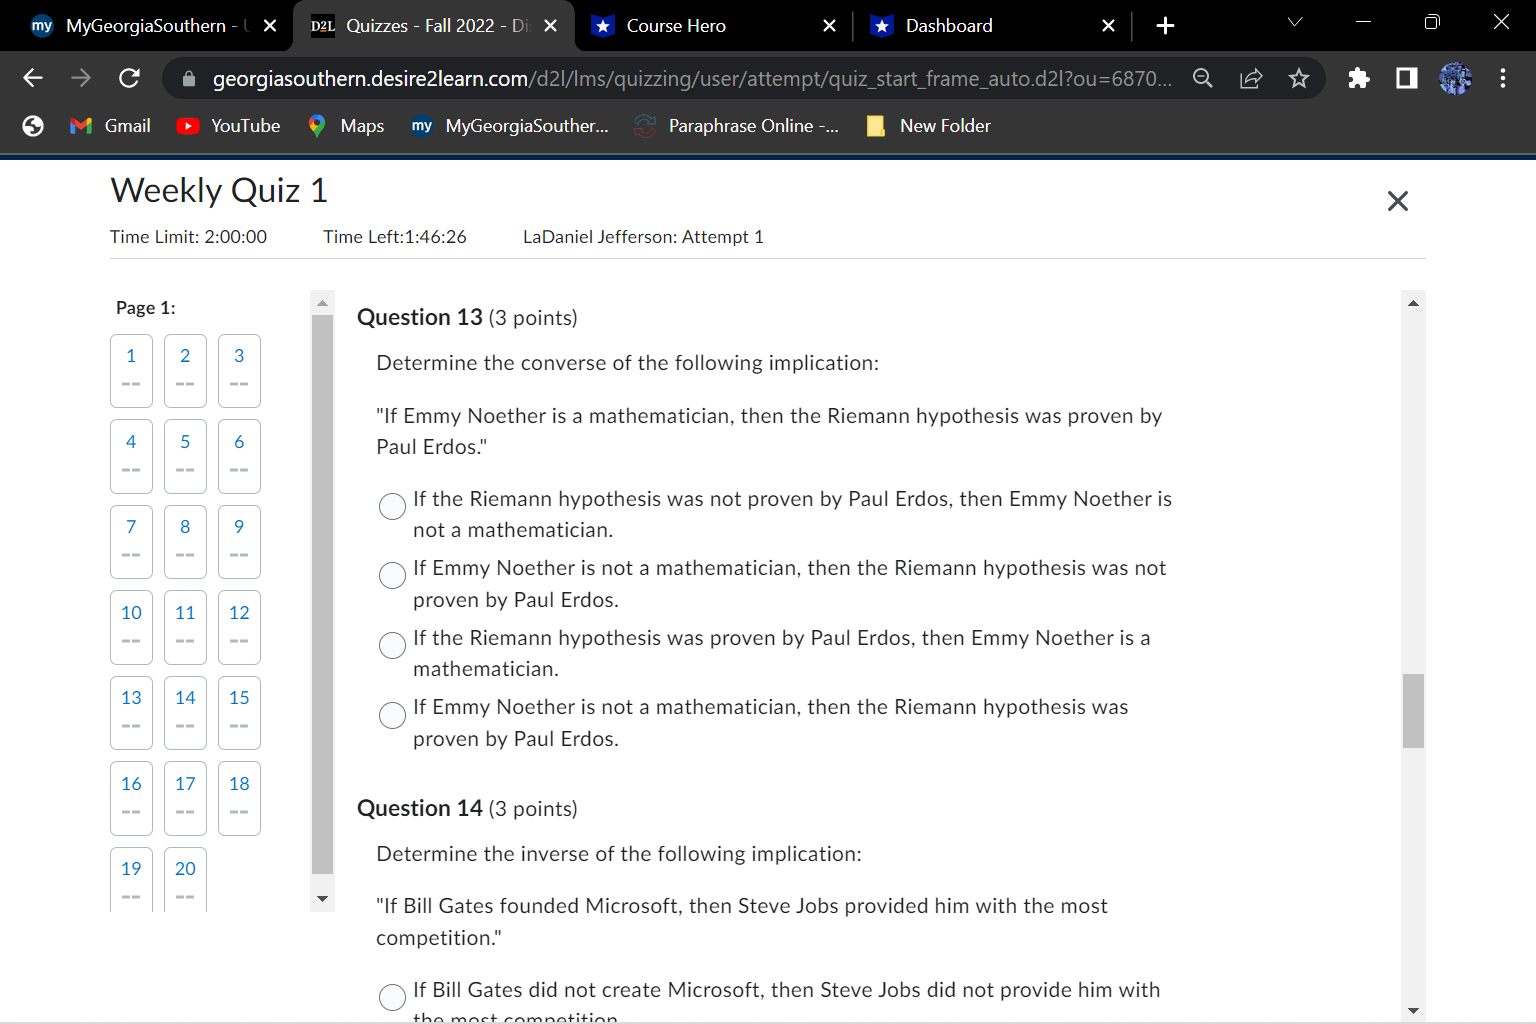The image size is (1536, 1024).
Task: Toggle the browser side panel
Action: 1407,78
